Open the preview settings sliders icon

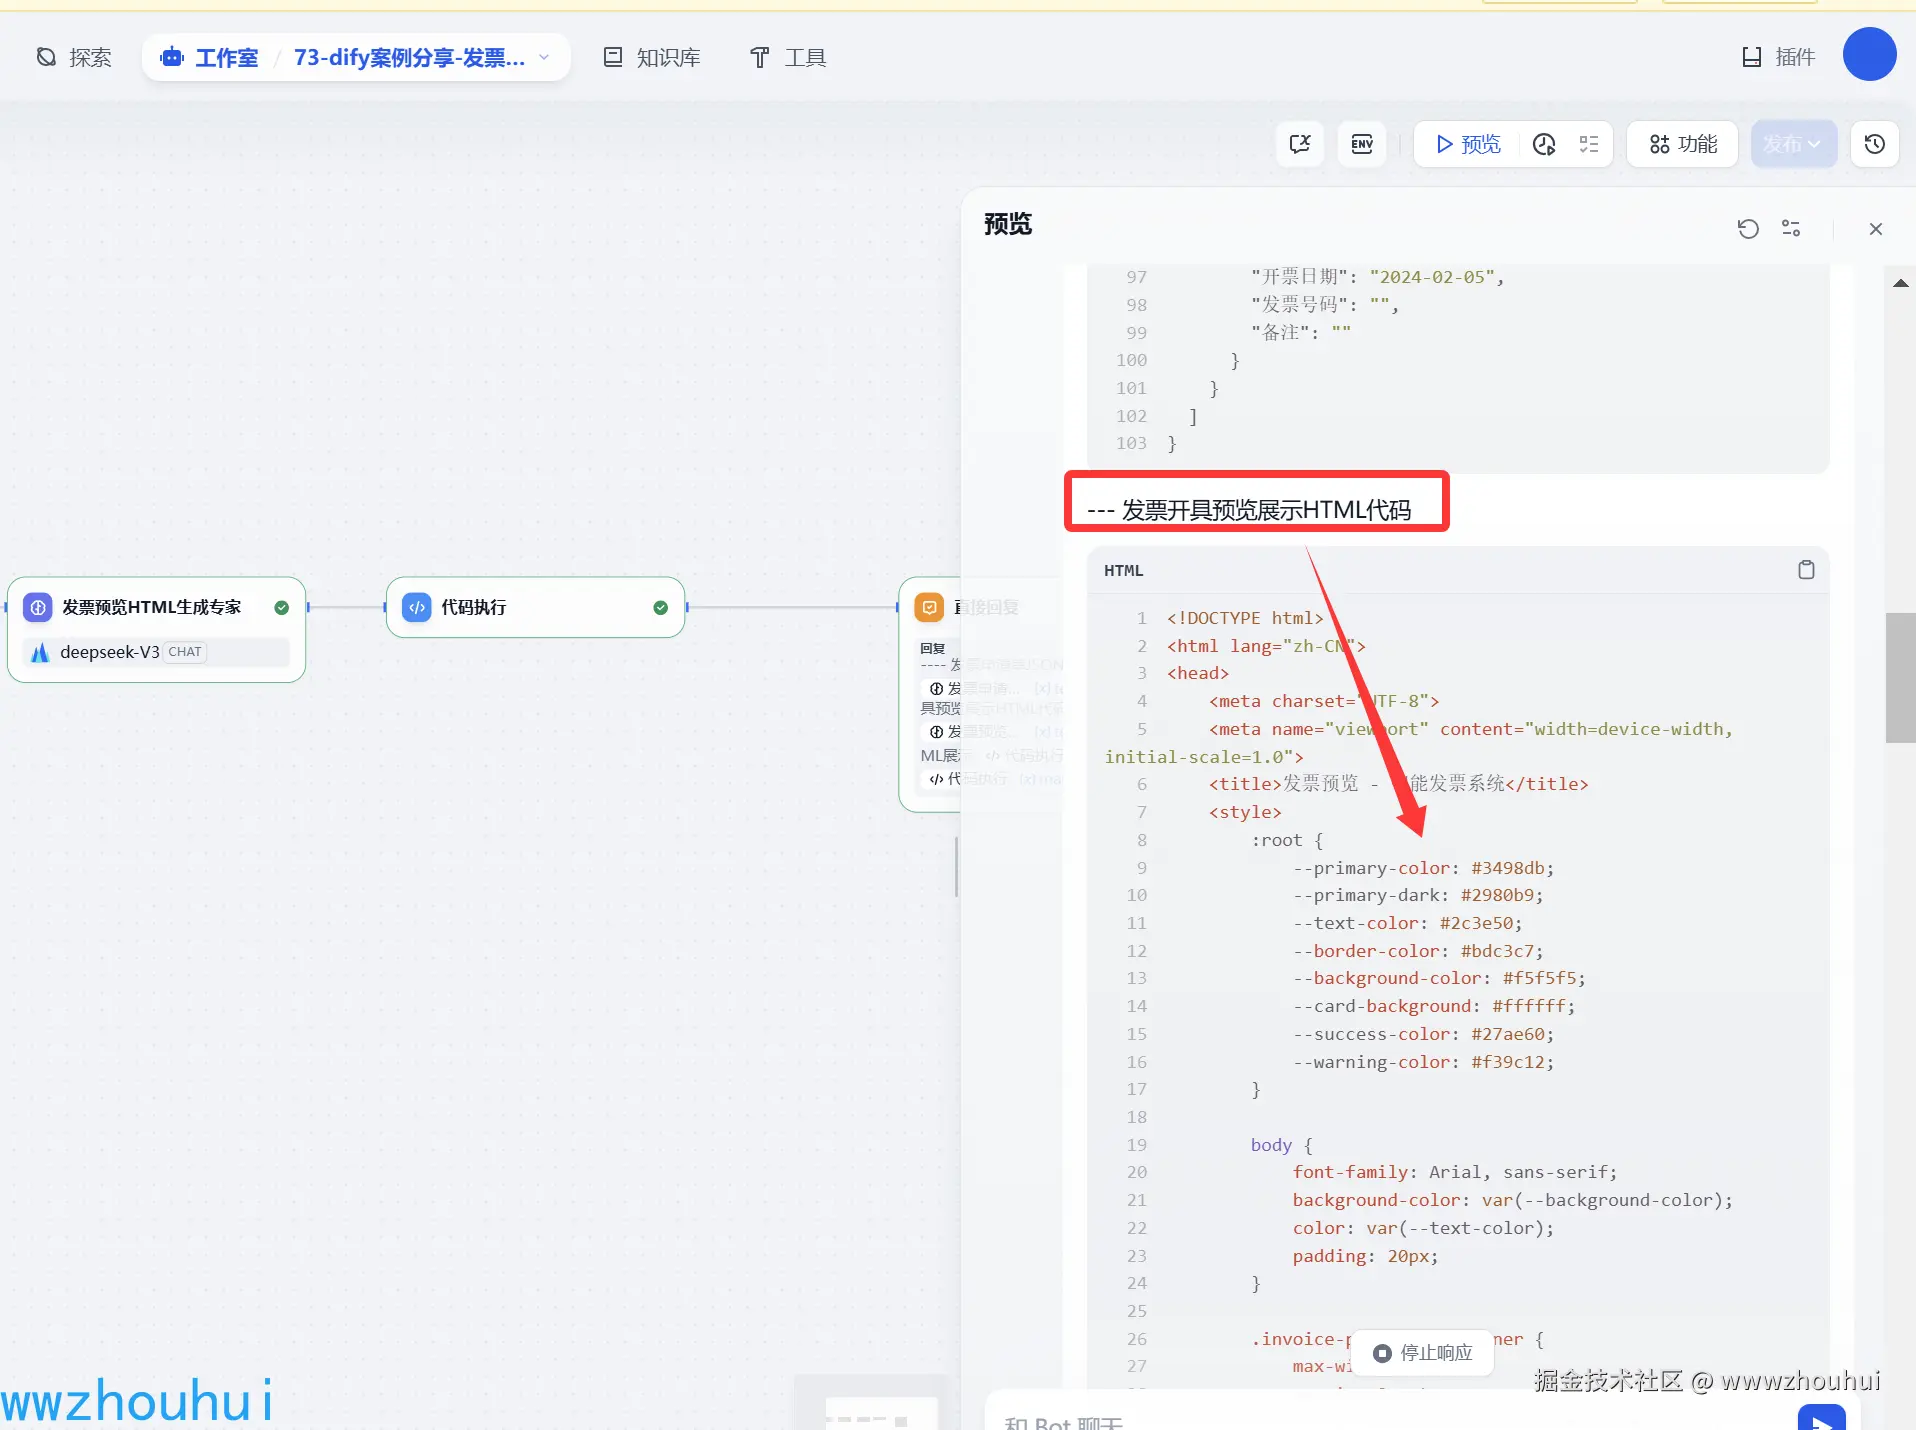(x=1791, y=229)
